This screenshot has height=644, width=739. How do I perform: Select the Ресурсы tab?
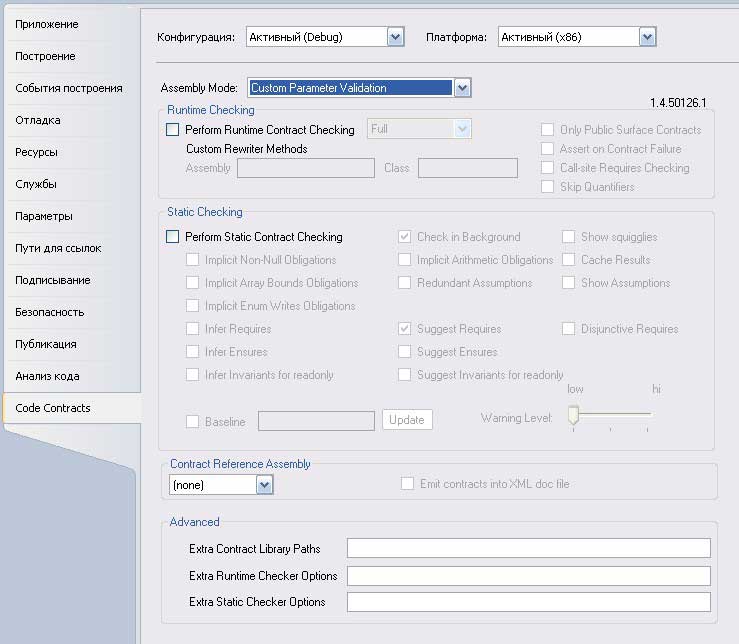tap(36, 152)
